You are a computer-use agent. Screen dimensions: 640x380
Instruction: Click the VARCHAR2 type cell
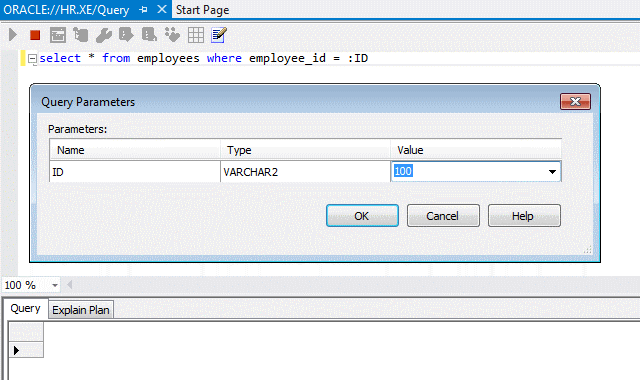tap(305, 172)
